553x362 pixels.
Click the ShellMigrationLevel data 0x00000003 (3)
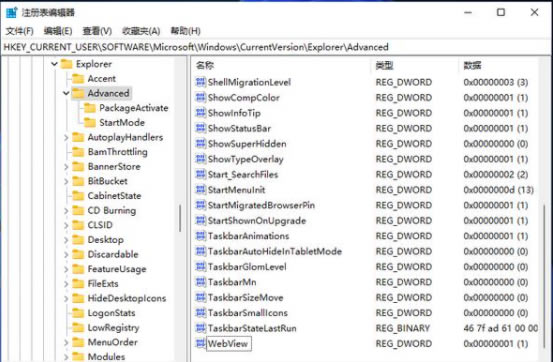(x=496, y=82)
